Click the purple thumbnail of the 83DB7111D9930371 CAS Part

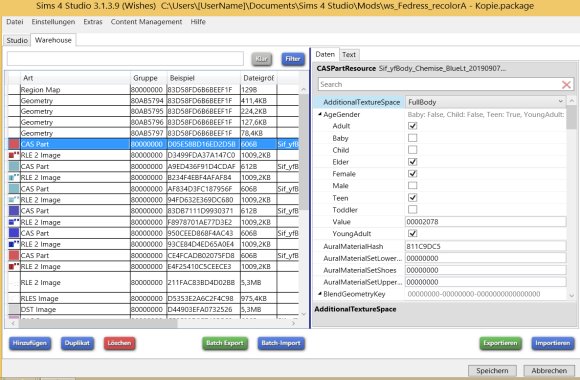(x=14, y=211)
